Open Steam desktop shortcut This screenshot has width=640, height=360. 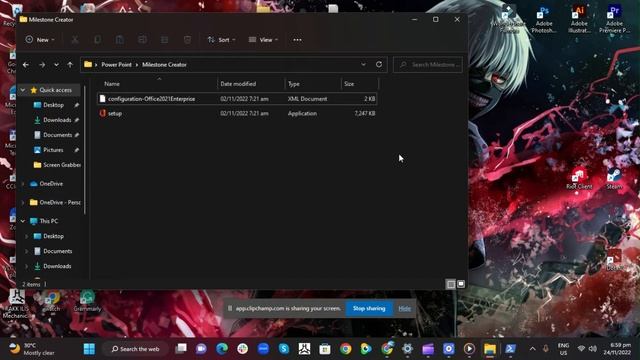[614, 179]
